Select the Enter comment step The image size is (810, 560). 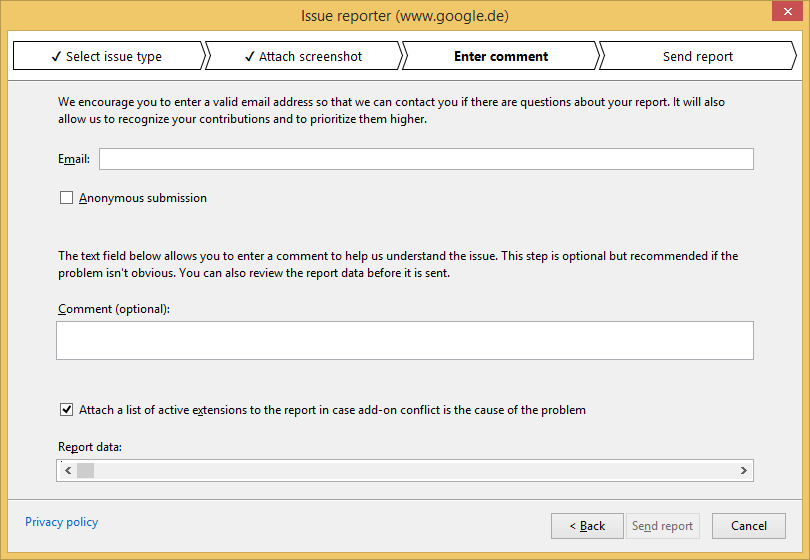tap(501, 56)
